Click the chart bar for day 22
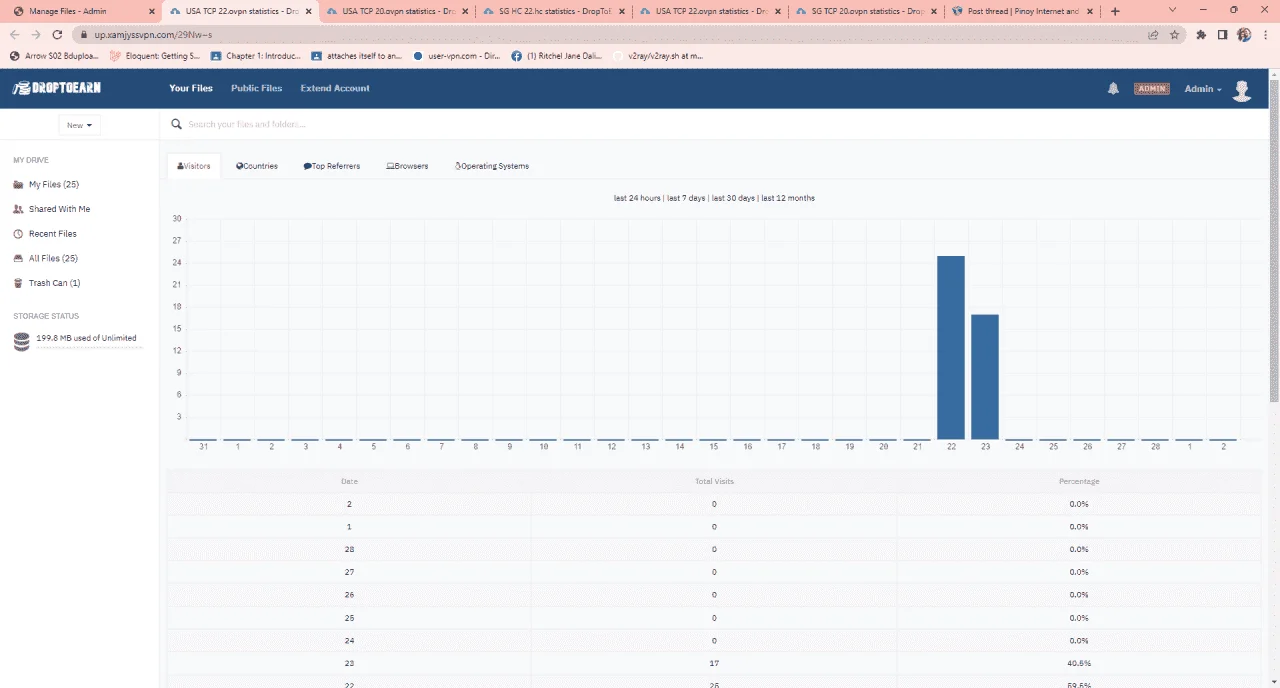The width and height of the screenshot is (1280, 688). click(x=951, y=347)
